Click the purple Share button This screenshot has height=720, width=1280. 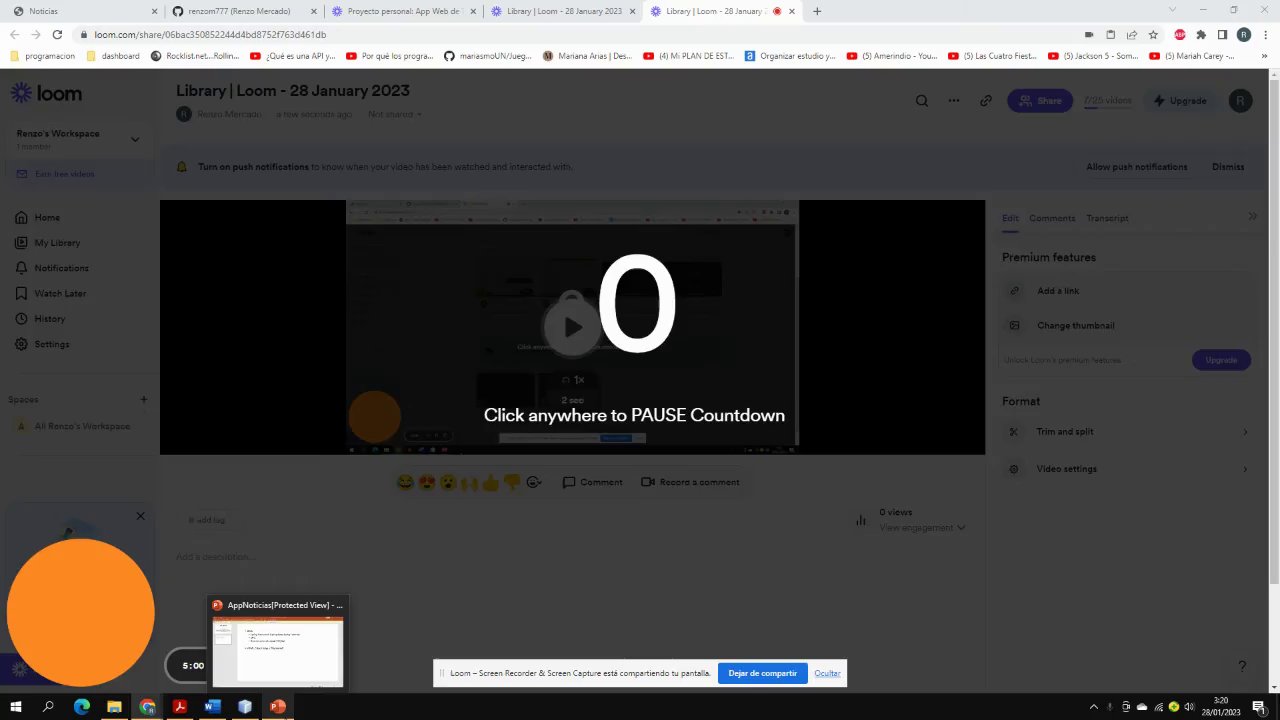(1040, 100)
